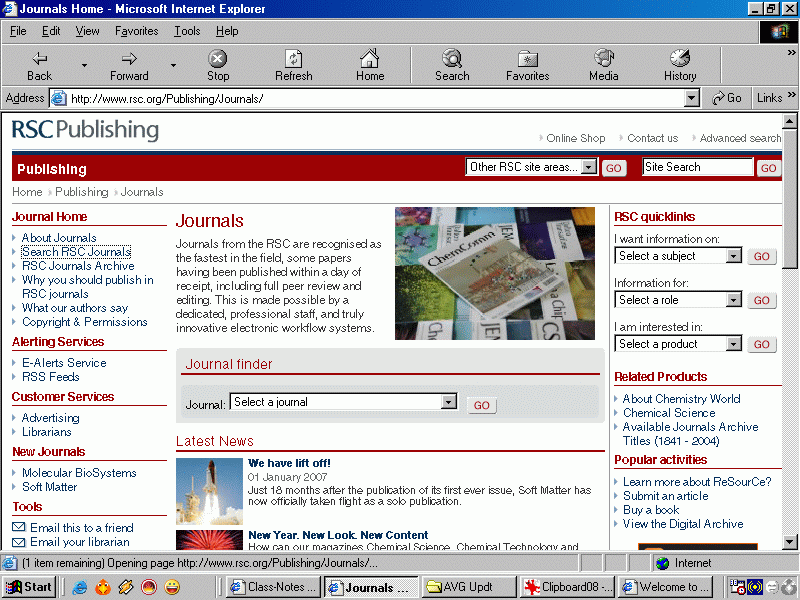Expand the Back history dropdown arrow
The width and height of the screenshot is (800, 600).
tap(84, 65)
